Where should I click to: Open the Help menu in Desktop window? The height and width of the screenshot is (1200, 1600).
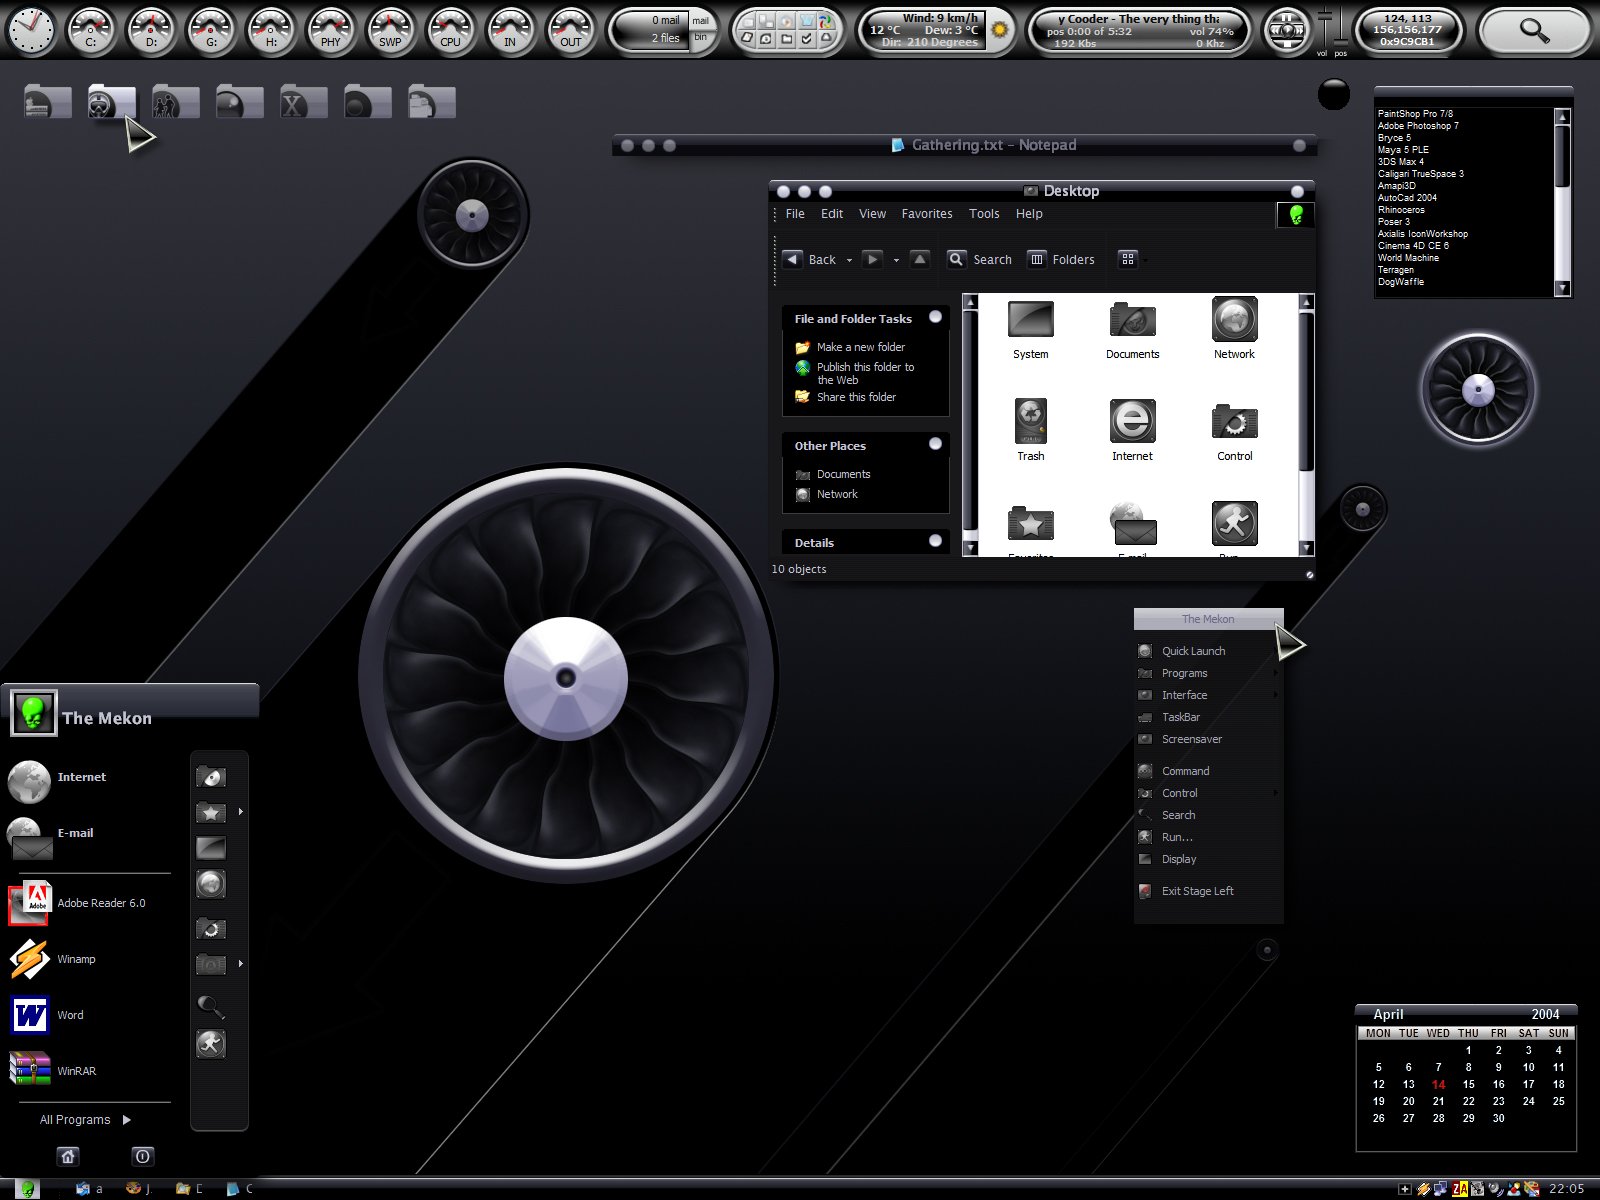coord(1029,214)
